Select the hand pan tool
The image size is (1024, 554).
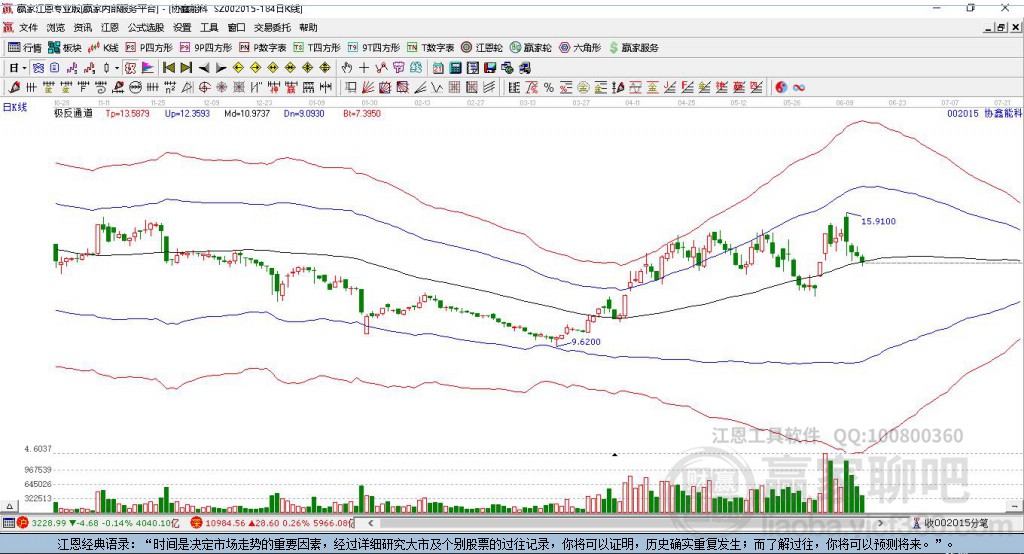[x=347, y=68]
